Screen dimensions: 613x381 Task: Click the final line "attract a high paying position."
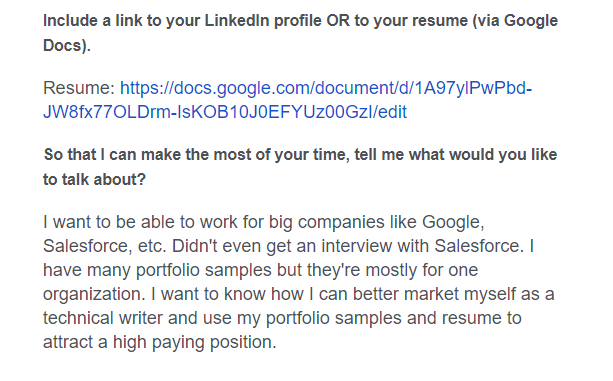160,342
